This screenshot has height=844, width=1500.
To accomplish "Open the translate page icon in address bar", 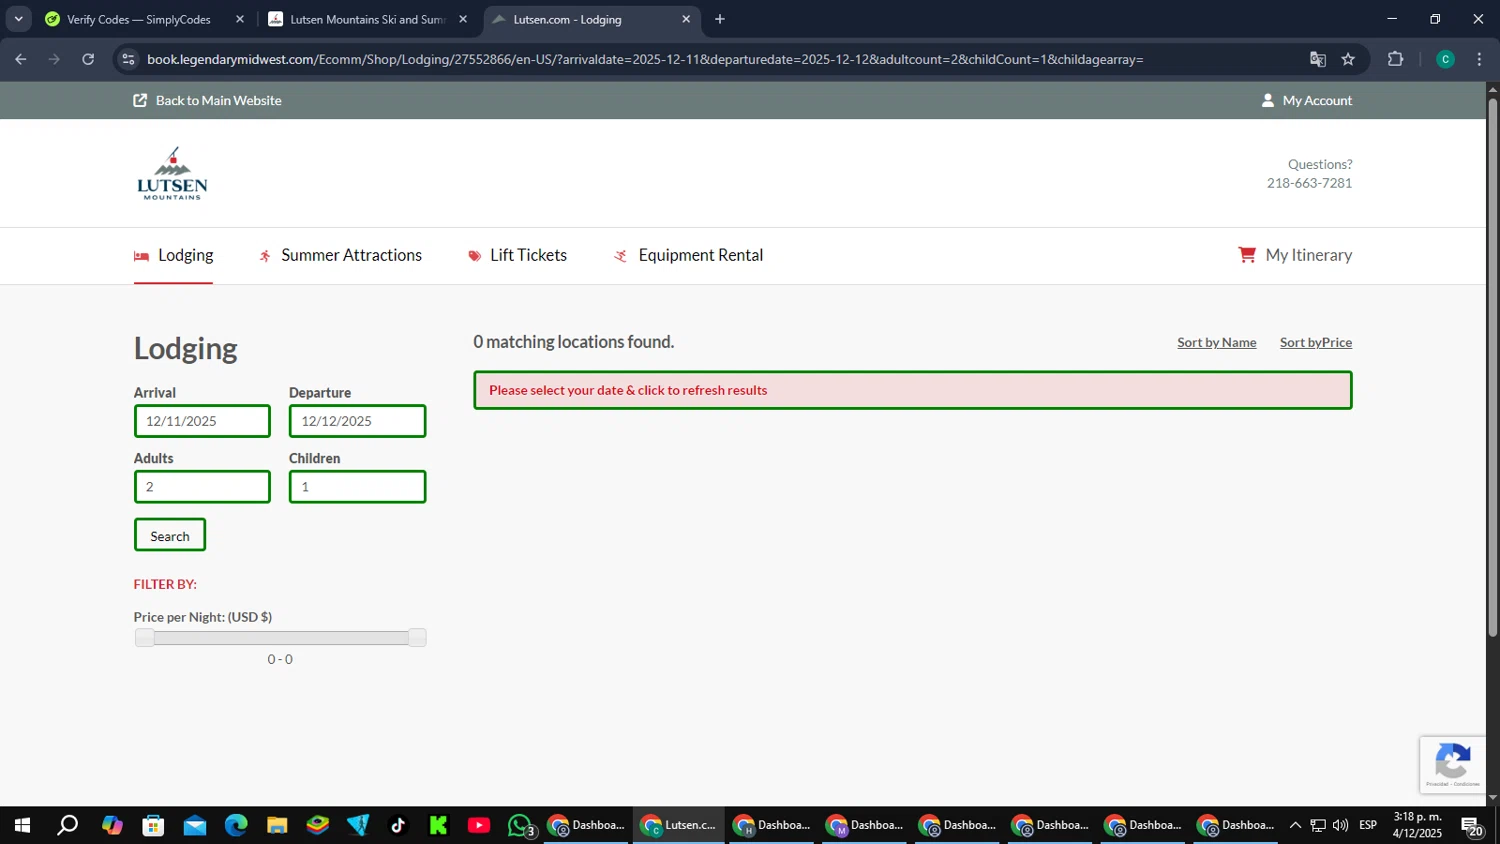I will pyautogui.click(x=1318, y=59).
